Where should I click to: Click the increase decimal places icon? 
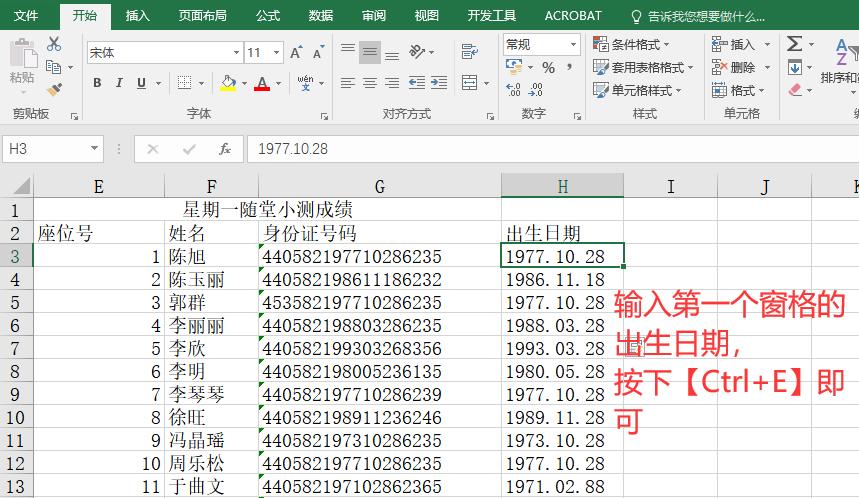(513, 90)
